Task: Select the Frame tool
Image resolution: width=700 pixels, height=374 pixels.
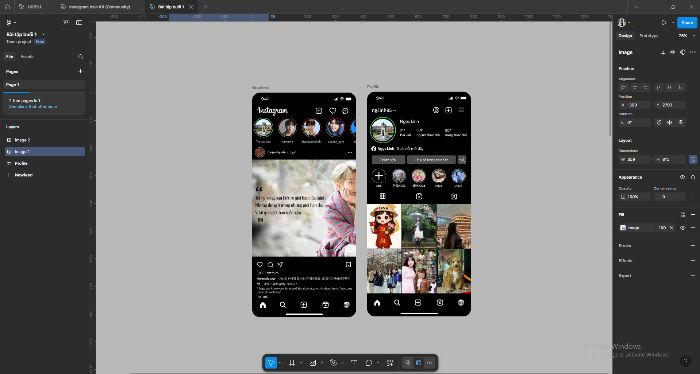Action: [x=292, y=363]
